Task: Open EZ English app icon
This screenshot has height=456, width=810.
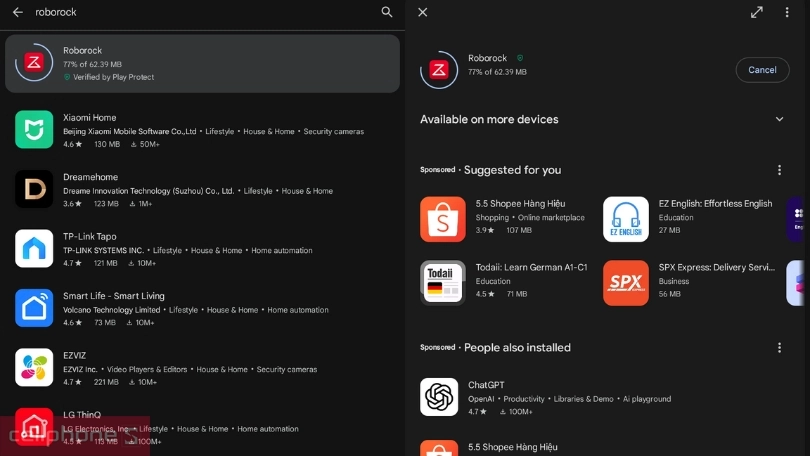Action: 626,219
